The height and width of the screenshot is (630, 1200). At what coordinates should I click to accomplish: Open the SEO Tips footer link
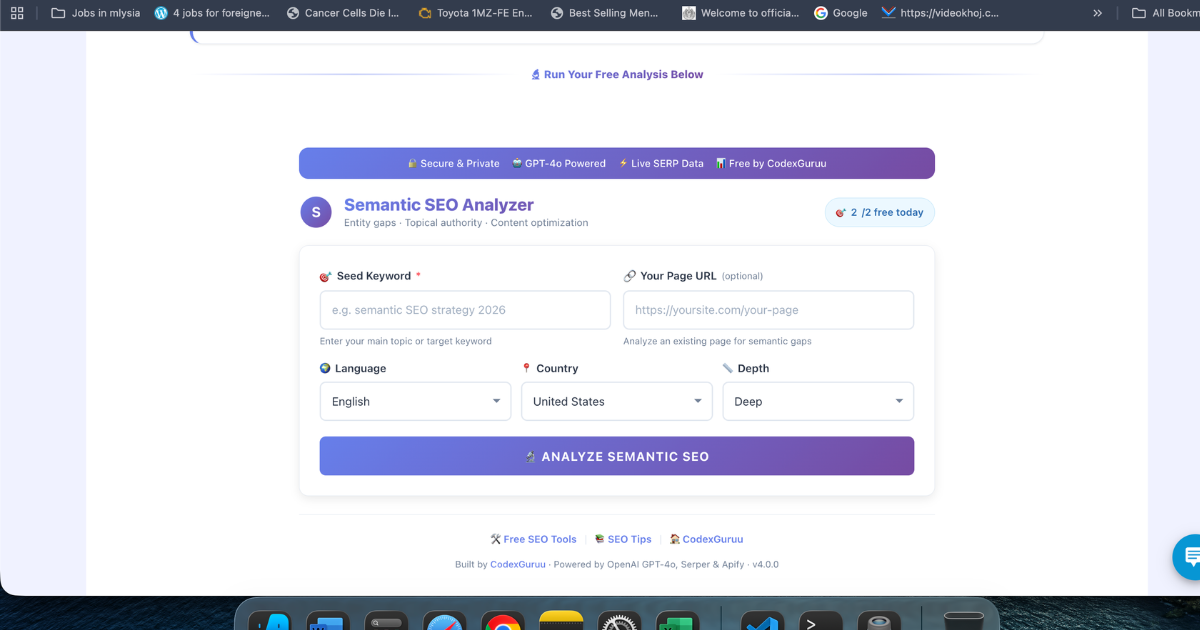point(622,539)
